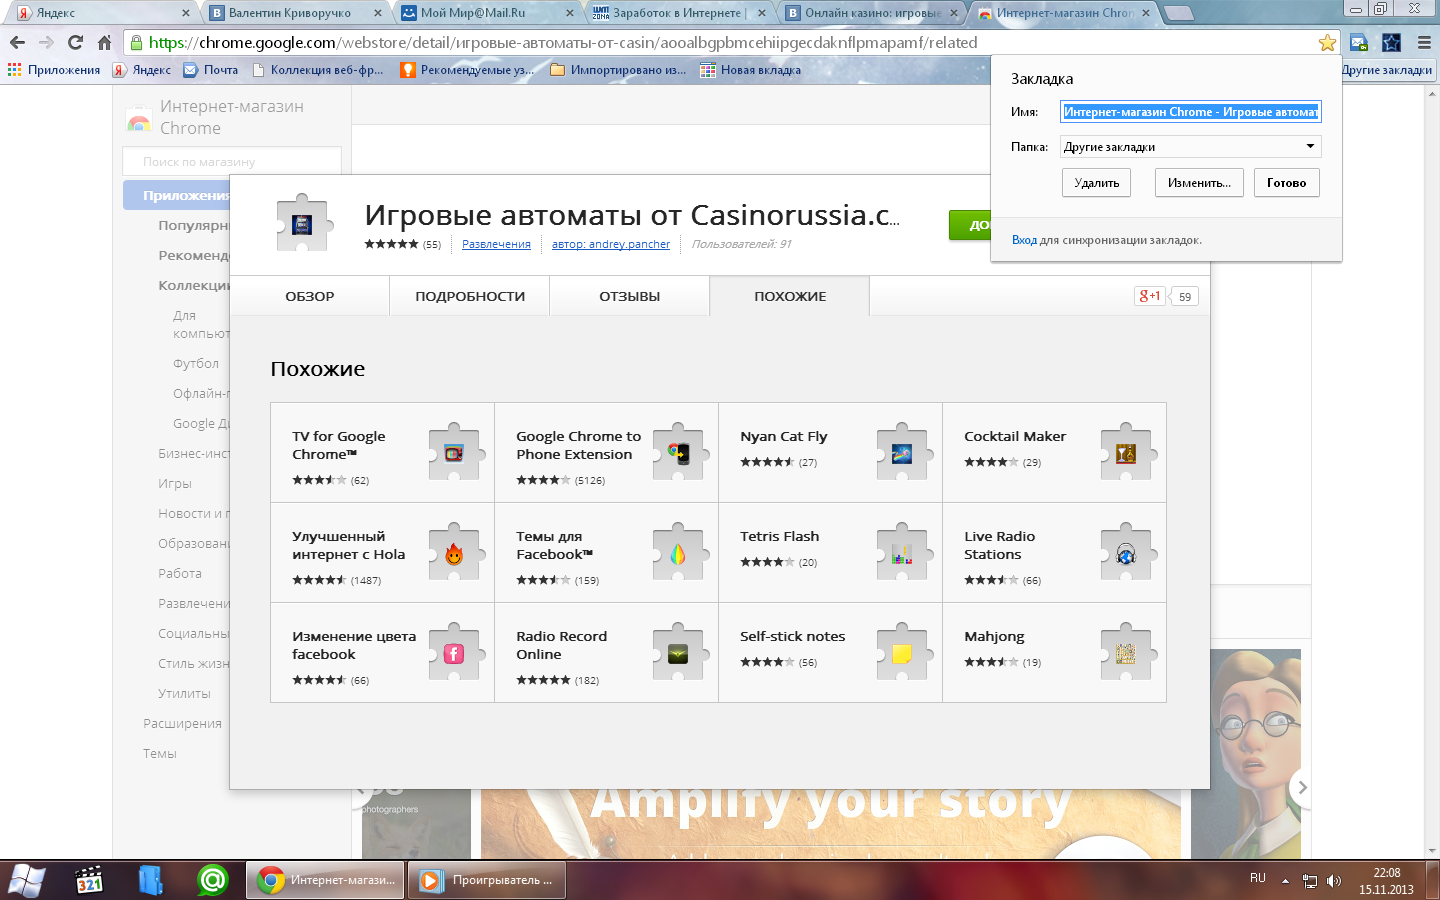
Task: Close the Онлайн казино browser tab
Action: [x=953, y=13]
